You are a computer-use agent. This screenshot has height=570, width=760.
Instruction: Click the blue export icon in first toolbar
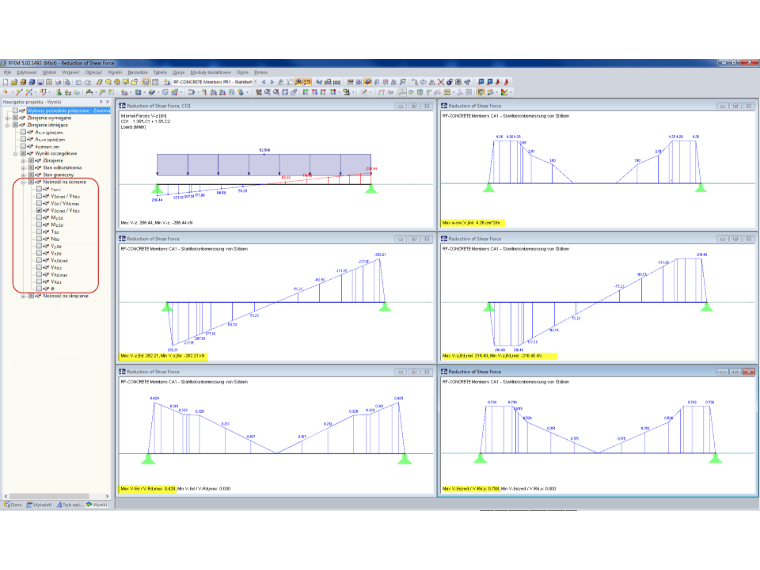[480, 82]
